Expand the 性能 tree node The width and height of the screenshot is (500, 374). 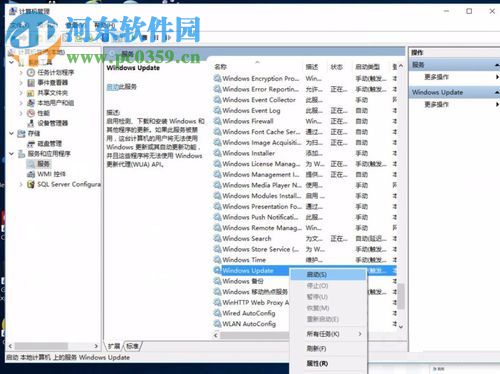pos(21,113)
